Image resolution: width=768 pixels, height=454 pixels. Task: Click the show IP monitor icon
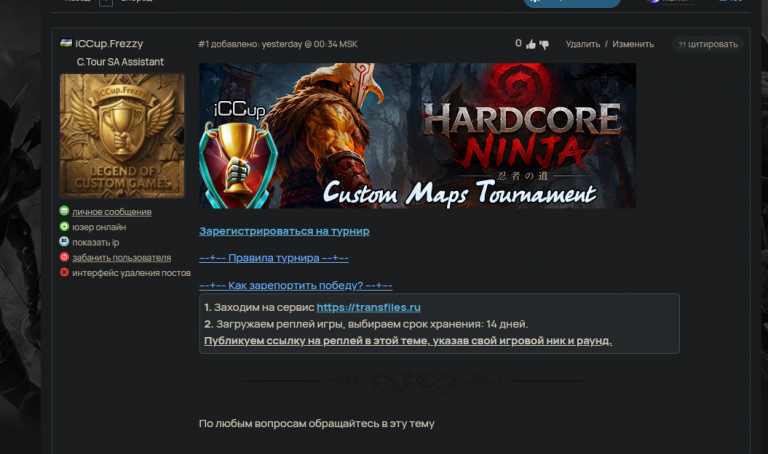click(x=64, y=241)
